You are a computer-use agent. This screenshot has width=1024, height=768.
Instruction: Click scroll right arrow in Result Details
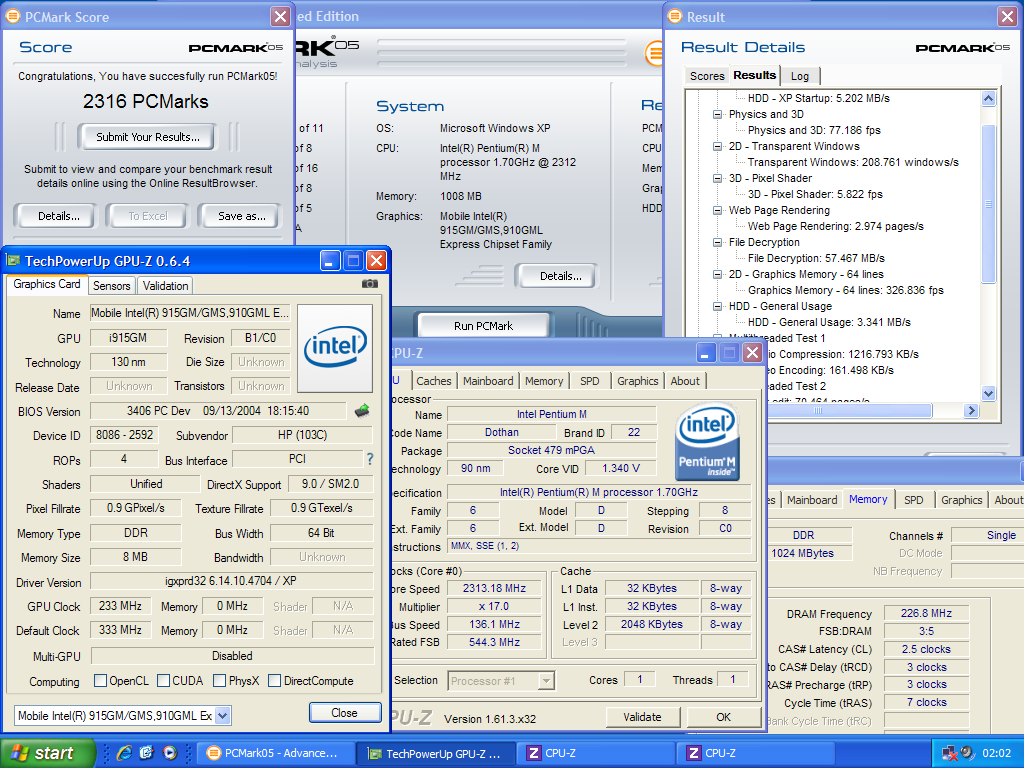[x=971, y=410]
